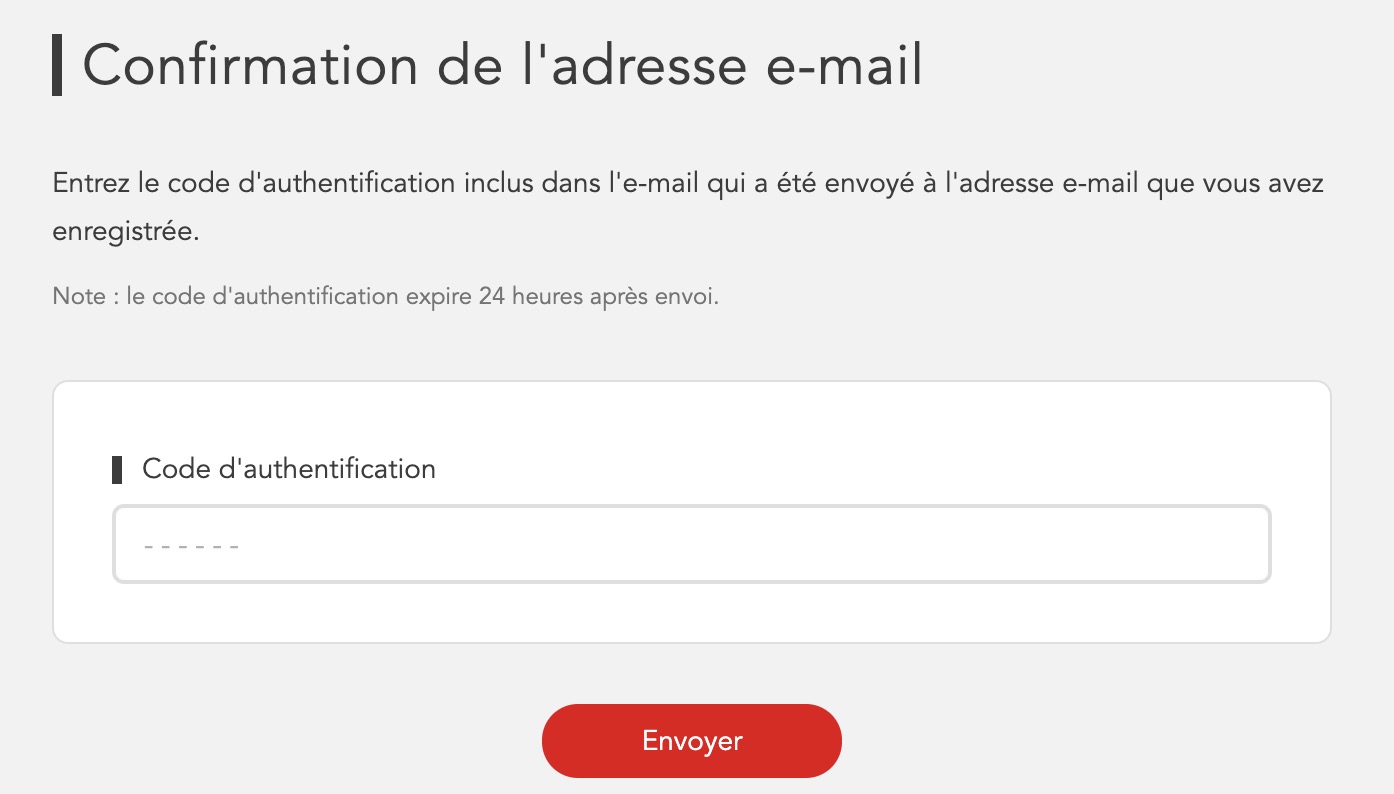Click the word "Confirmation" in the heading
The width and height of the screenshot is (1394, 794).
click(x=250, y=66)
